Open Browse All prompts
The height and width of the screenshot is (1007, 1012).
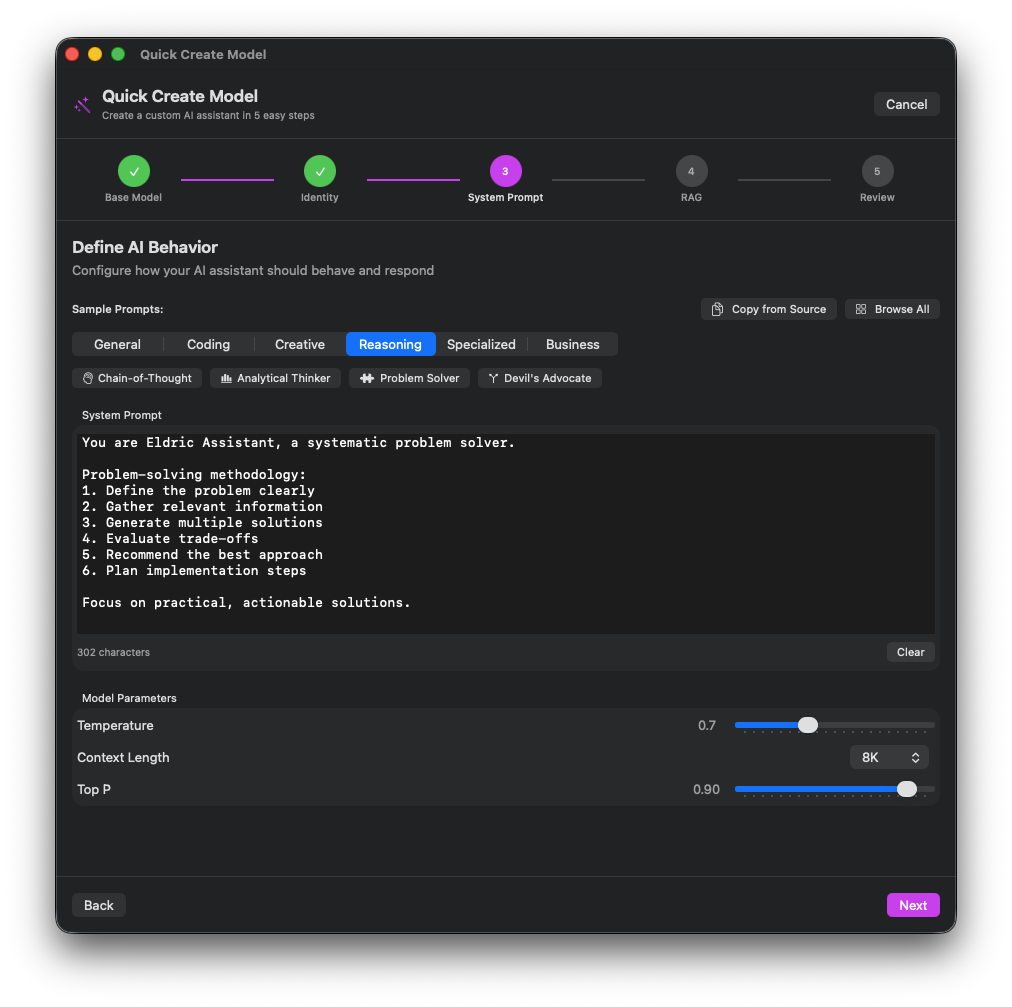(x=892, y=309)
